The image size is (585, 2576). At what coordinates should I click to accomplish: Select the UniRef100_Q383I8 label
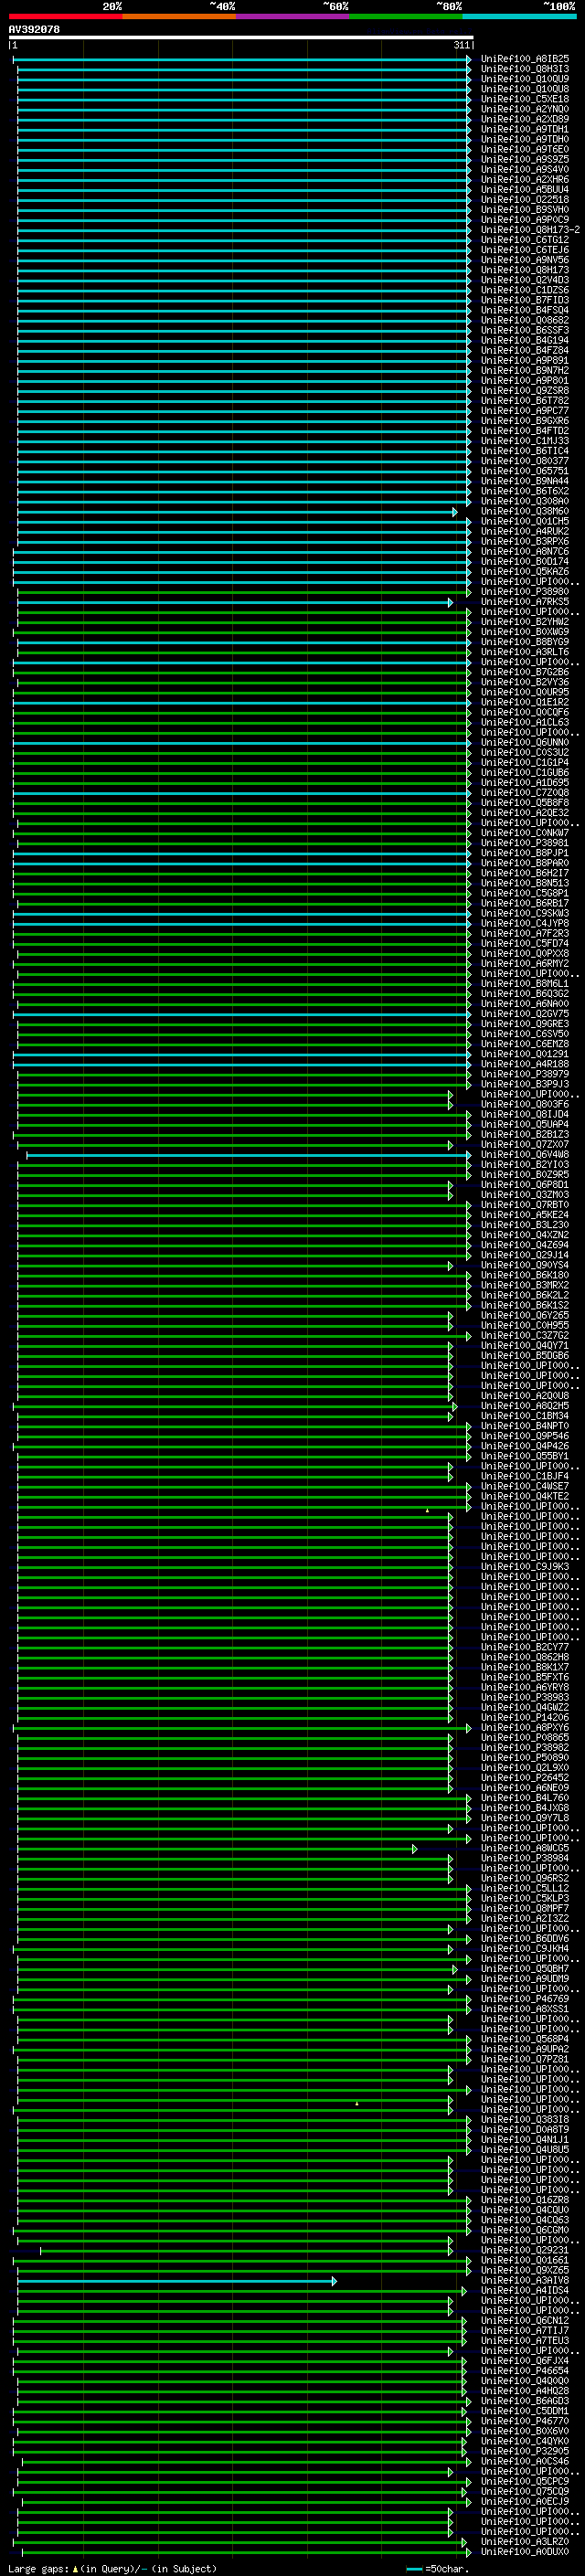525,2119
